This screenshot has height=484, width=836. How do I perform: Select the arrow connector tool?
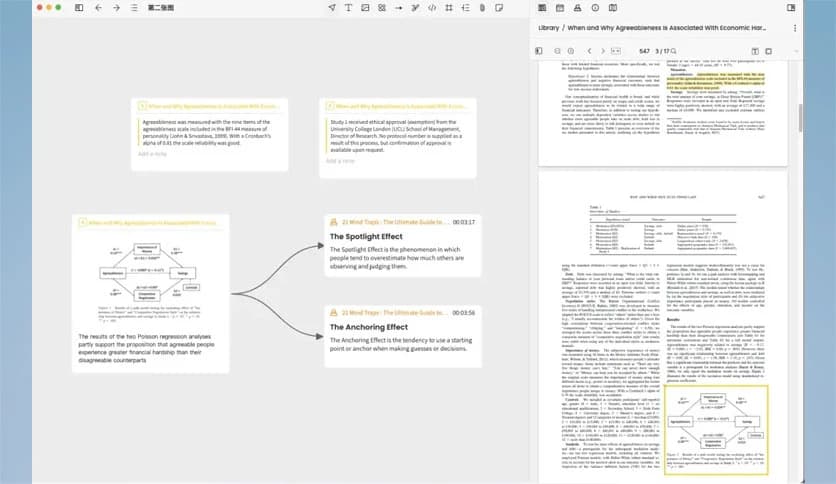tap(398, 7)
